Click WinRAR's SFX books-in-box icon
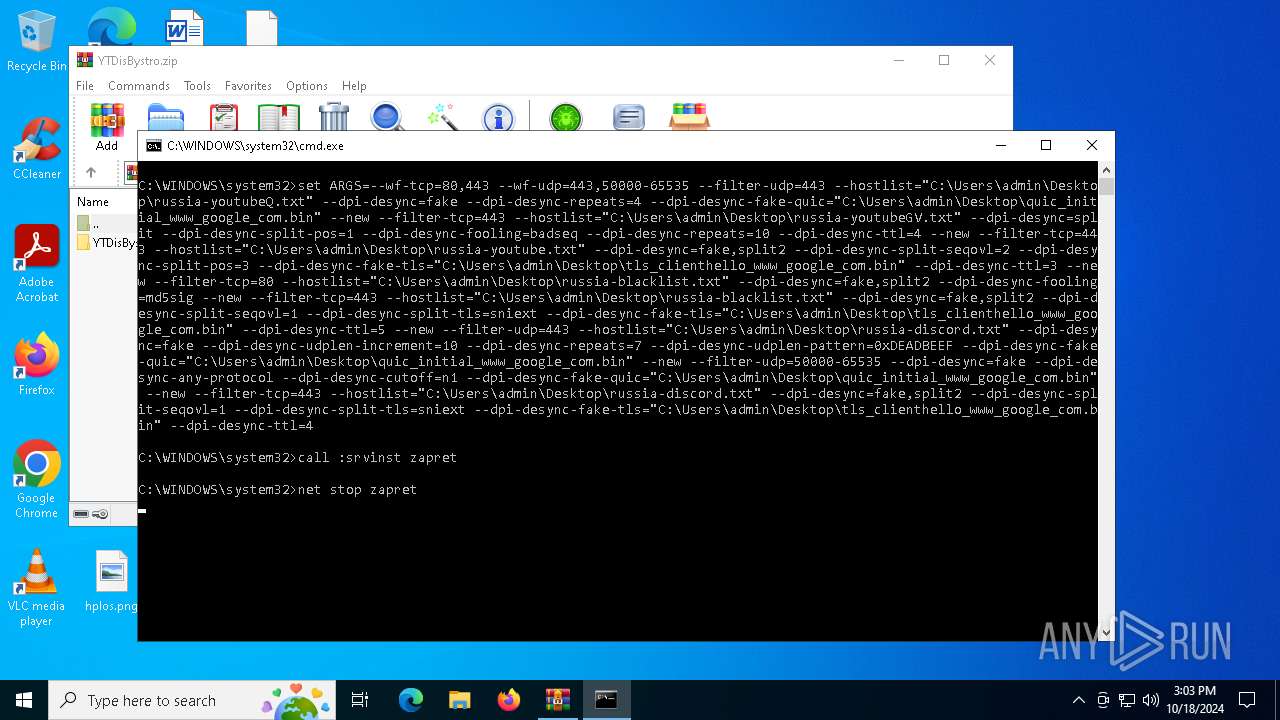 689,117
